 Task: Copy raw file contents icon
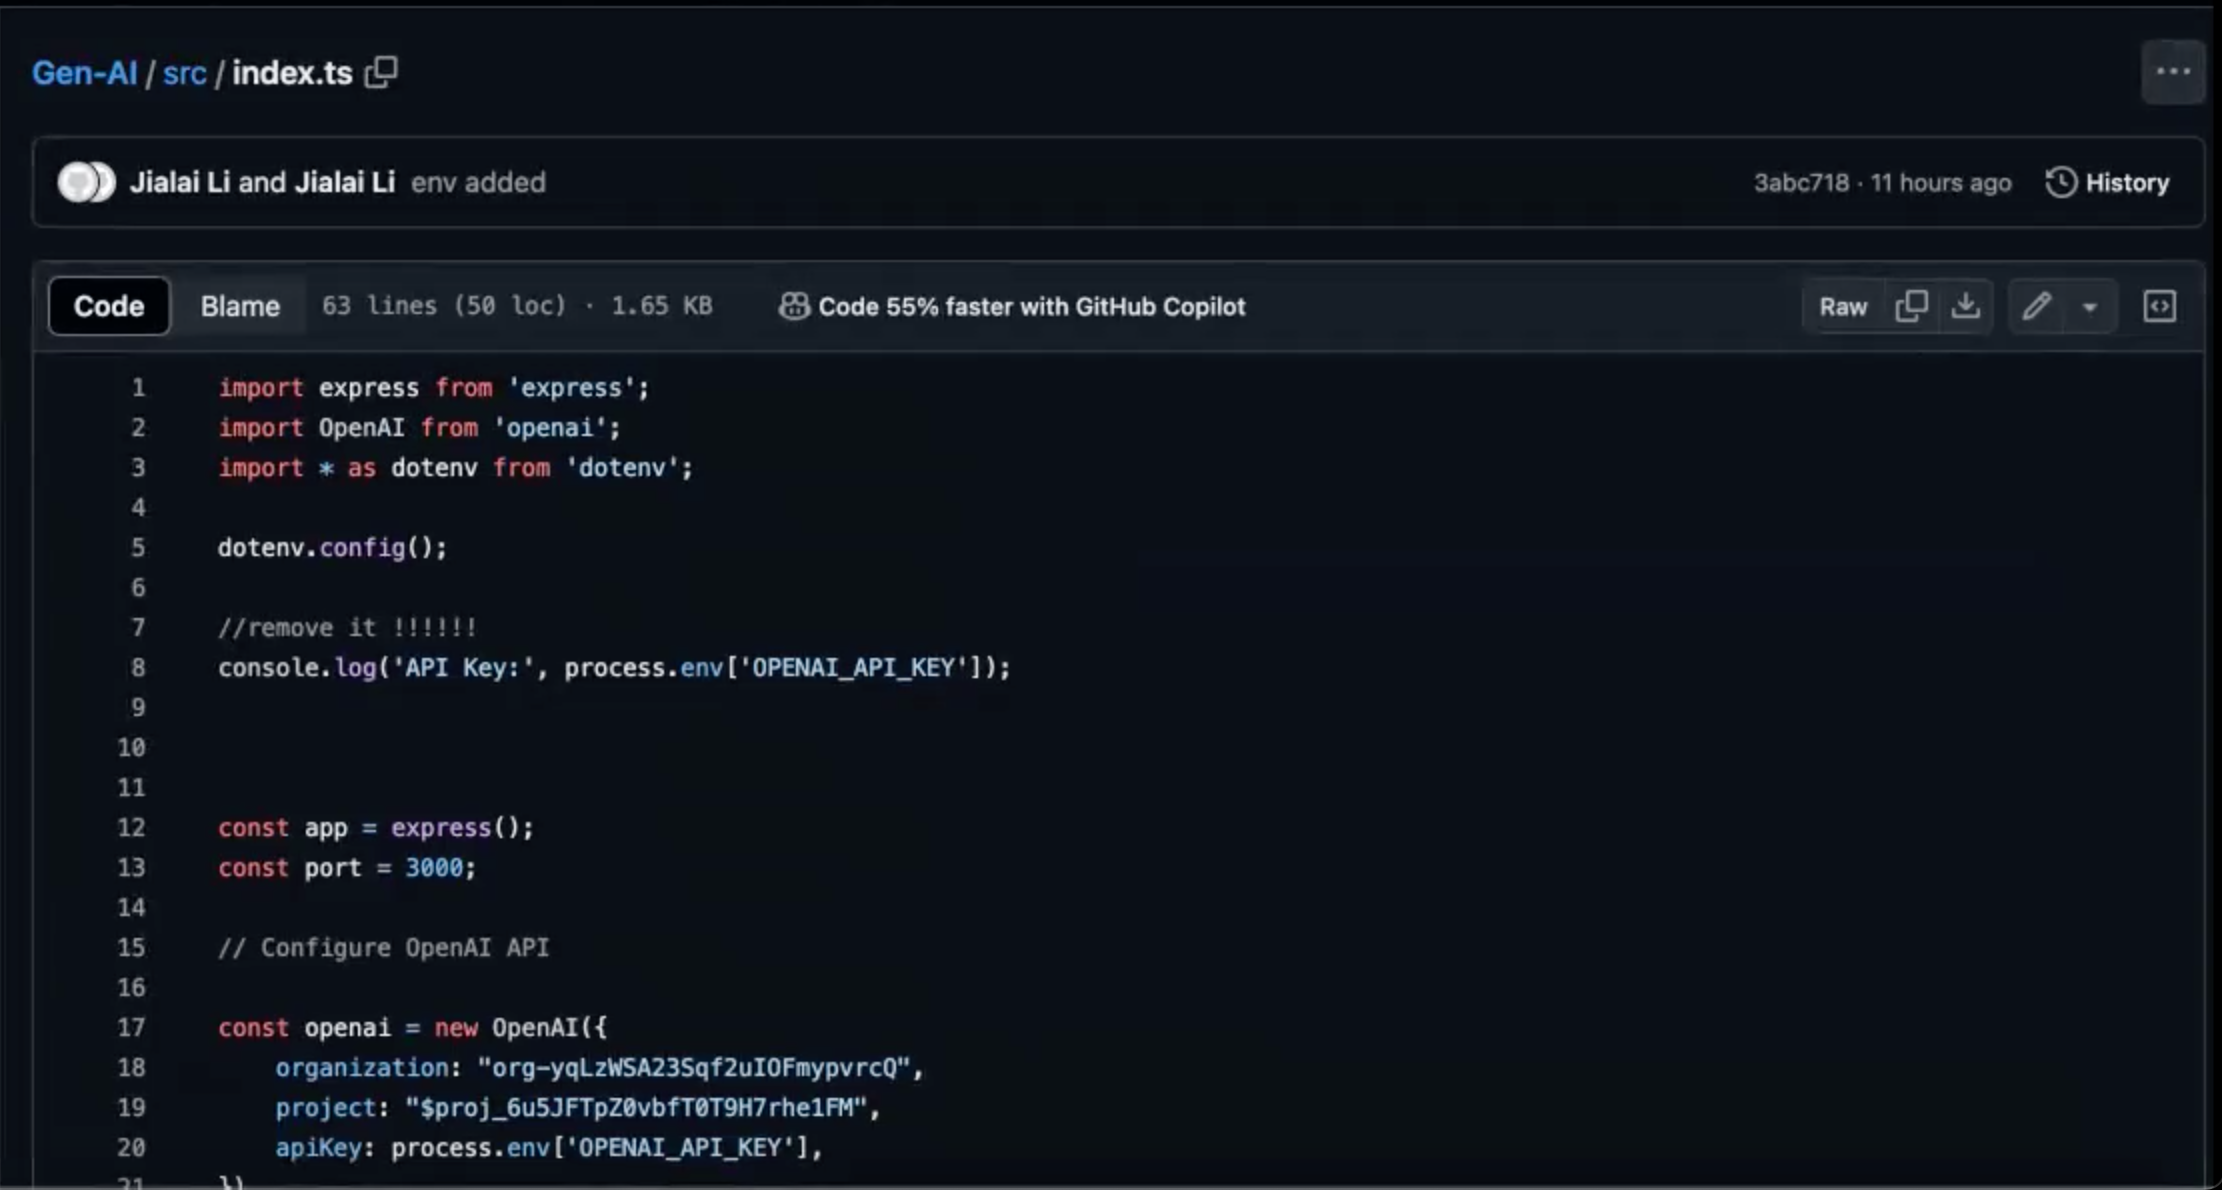coord(1911,306)
